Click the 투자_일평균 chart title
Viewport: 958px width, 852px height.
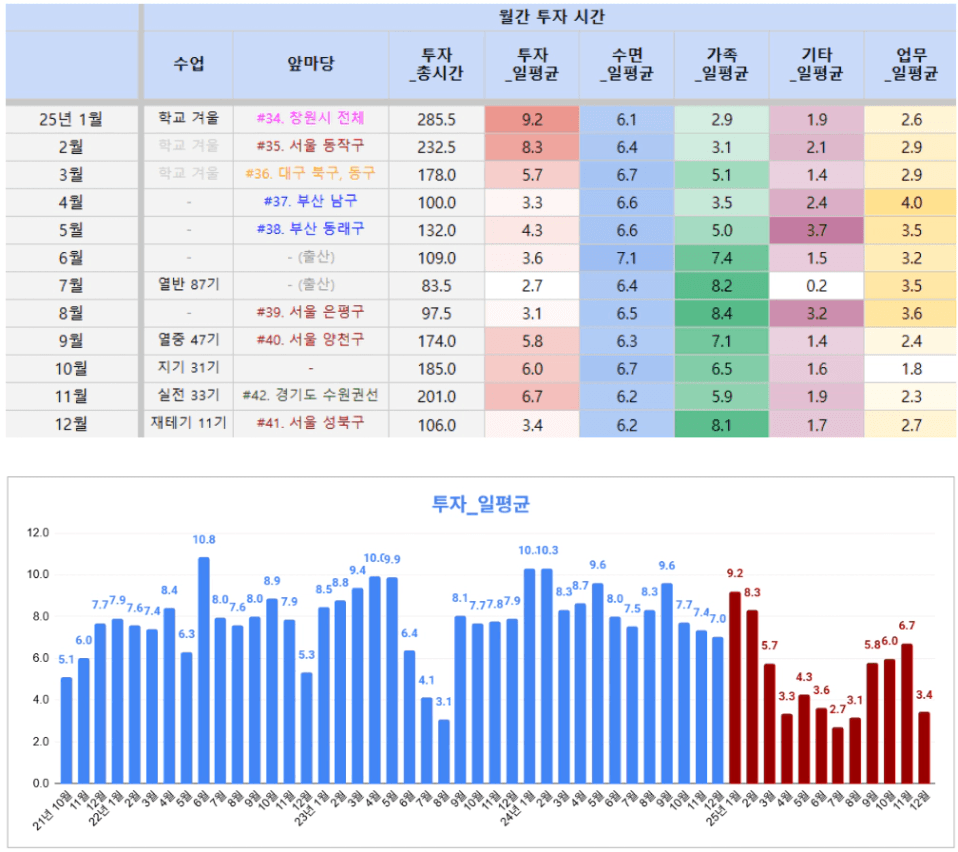click(x=481, y=504)
